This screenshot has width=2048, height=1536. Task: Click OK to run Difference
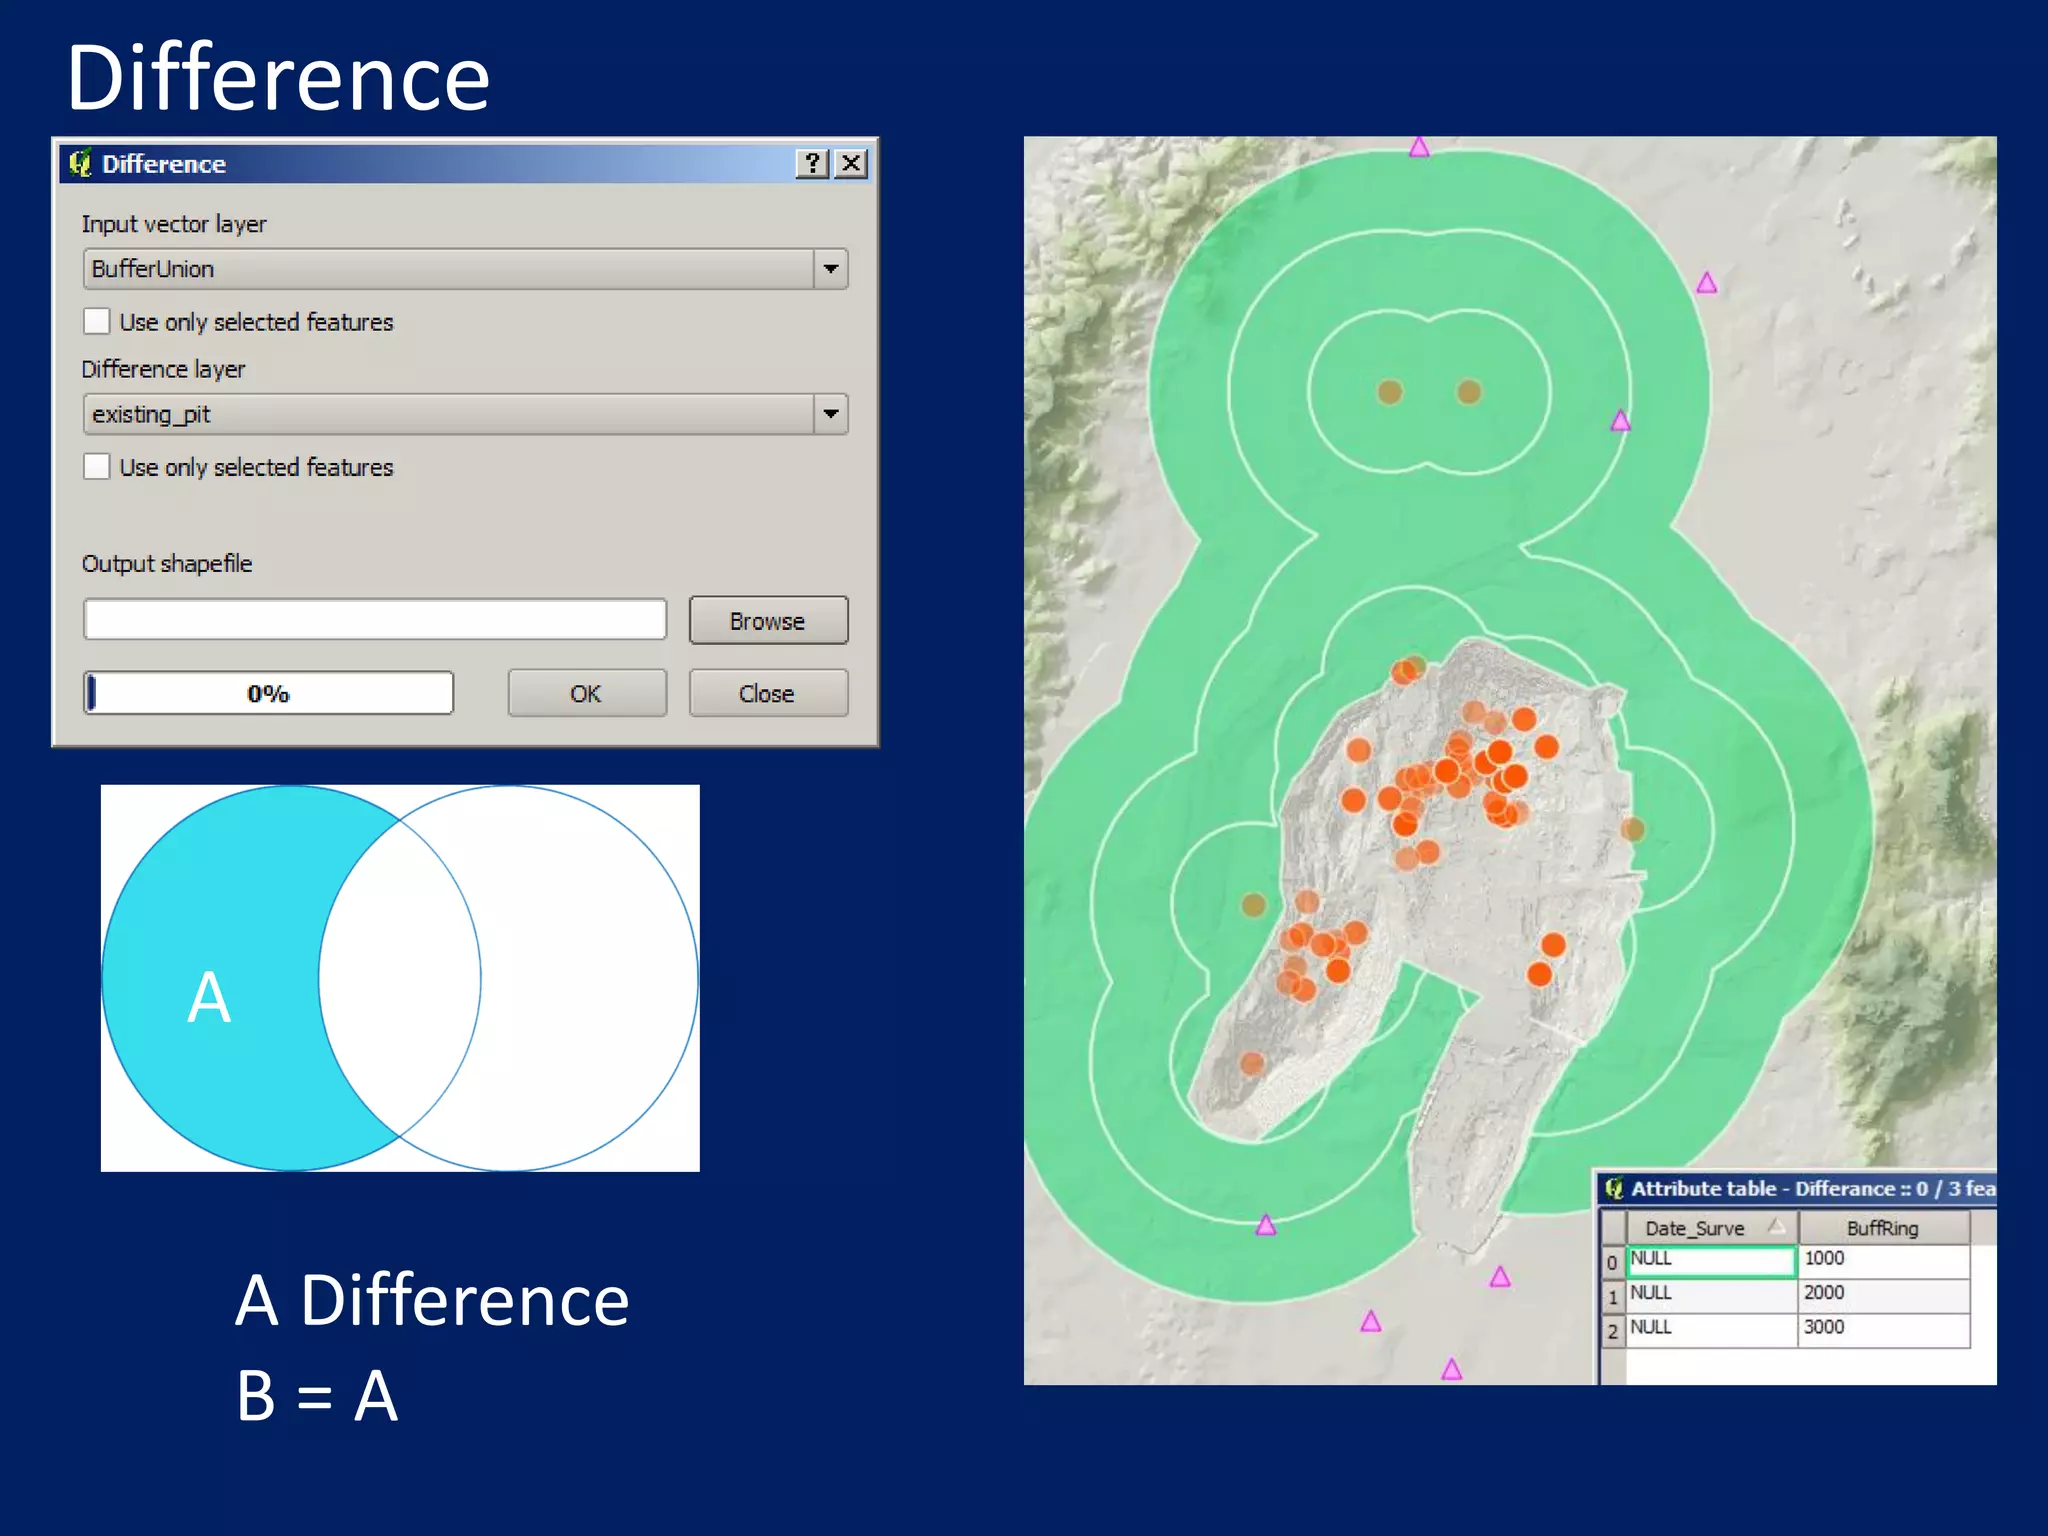[587, 693]
